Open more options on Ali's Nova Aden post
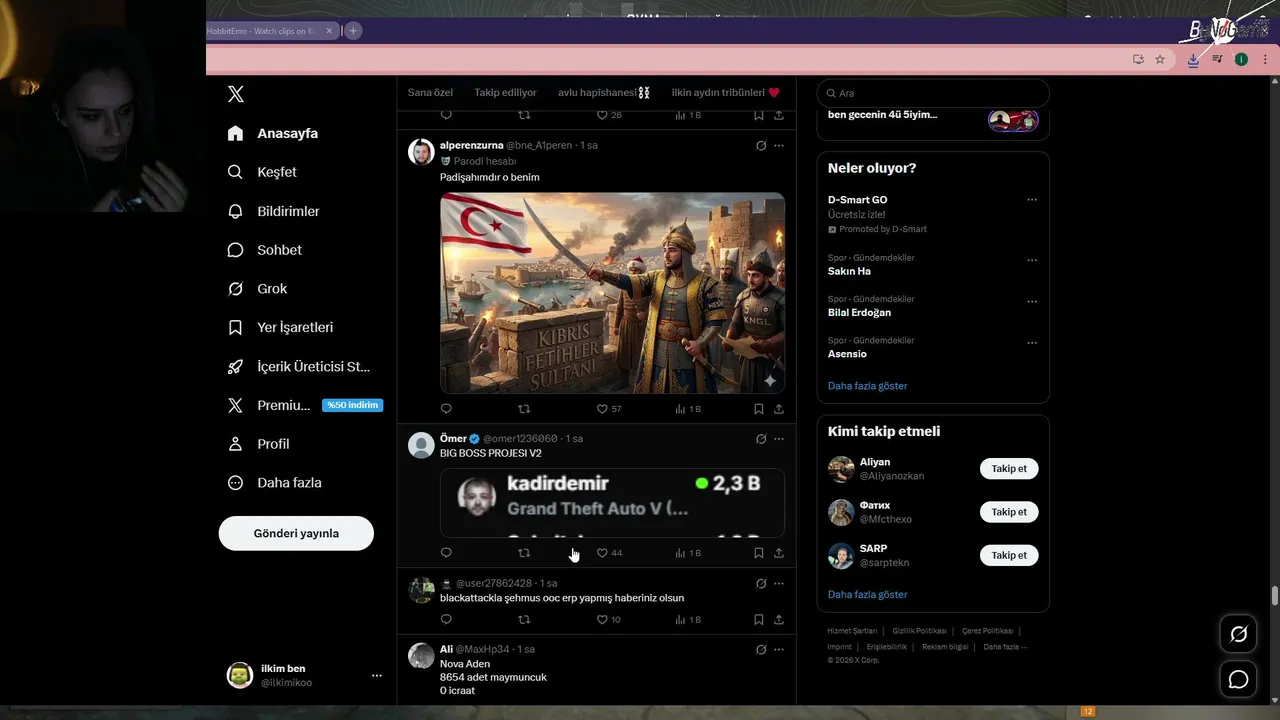The width and height of the screenshot is (1280, 720). [779, 649]
